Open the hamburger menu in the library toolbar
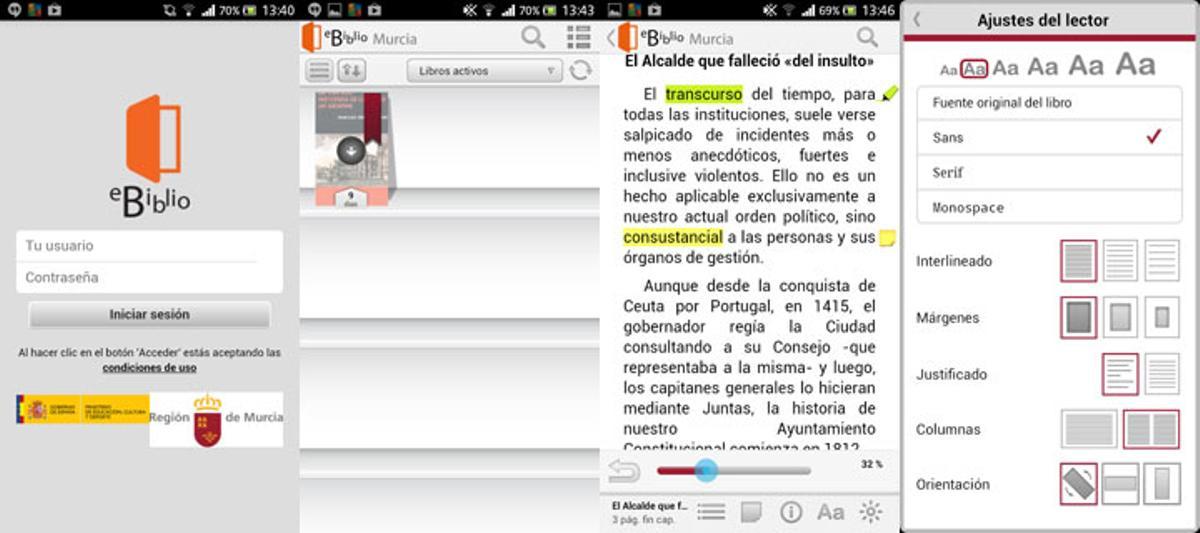This screenshot has height=533, width=1200. pos(319,71)
